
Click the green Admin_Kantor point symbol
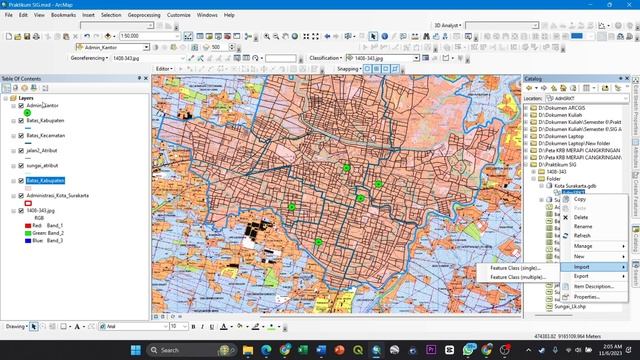coord(27,113)
